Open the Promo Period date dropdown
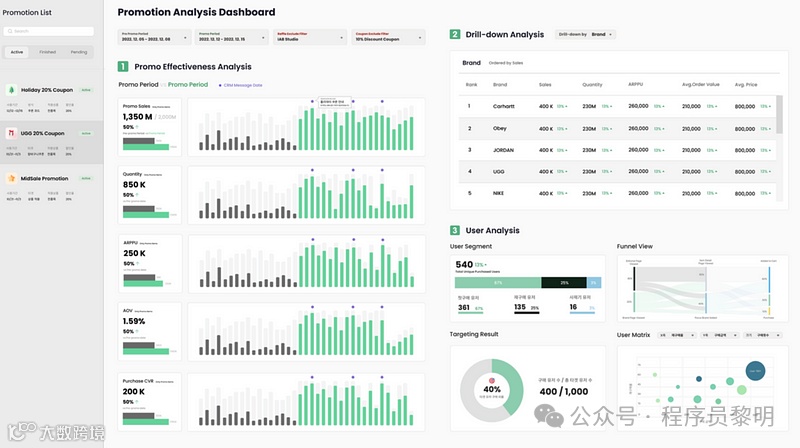The height and width of the screenshot is (448, 800). point(232,37)
